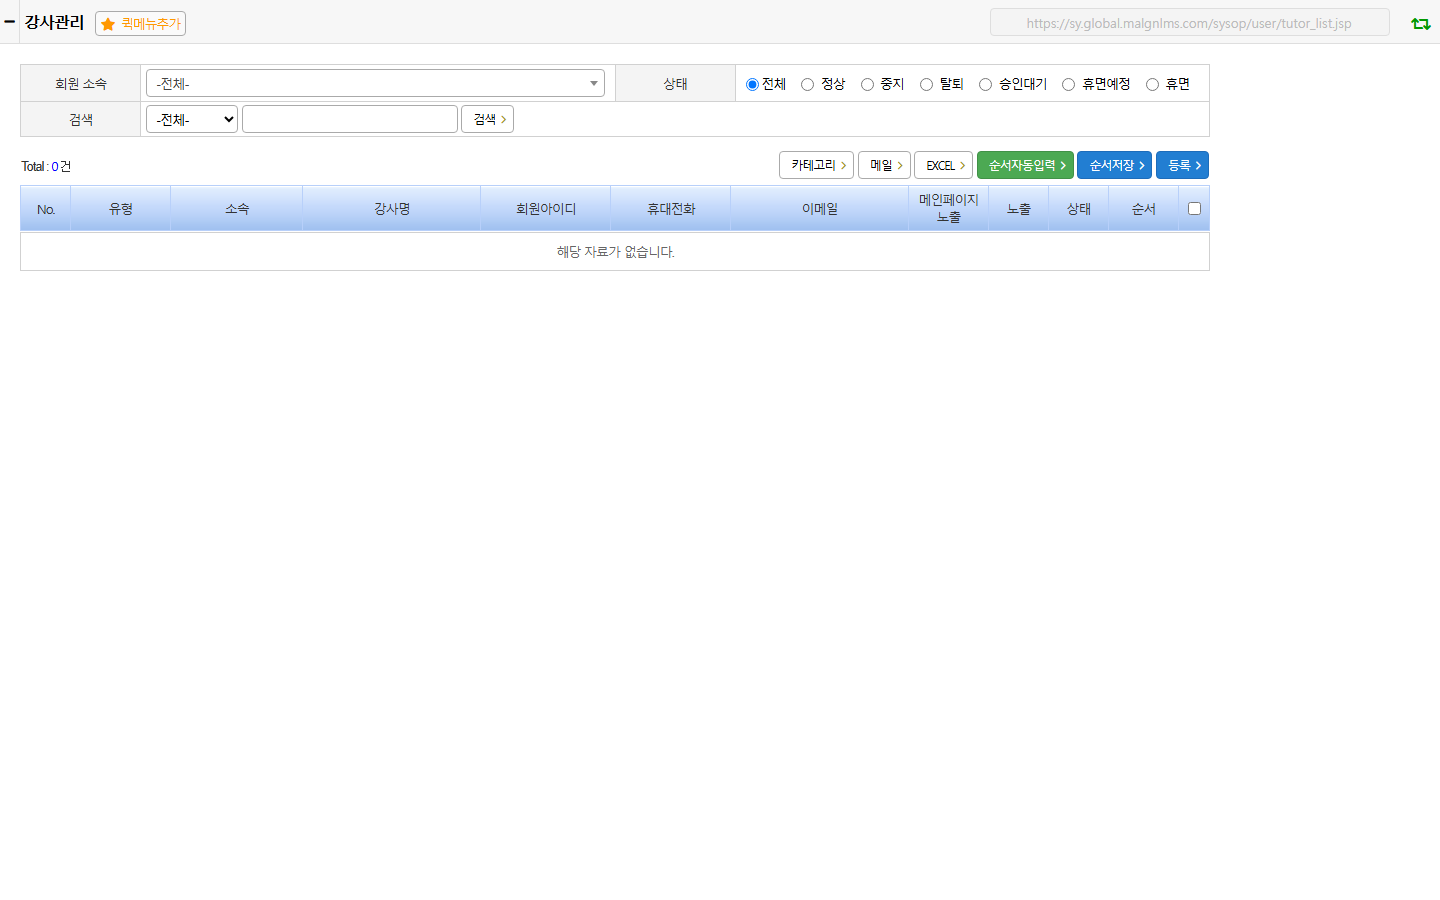Click the 강사명 column header
The width and height of the screenshot is (1440, 900).
(392, 209)
